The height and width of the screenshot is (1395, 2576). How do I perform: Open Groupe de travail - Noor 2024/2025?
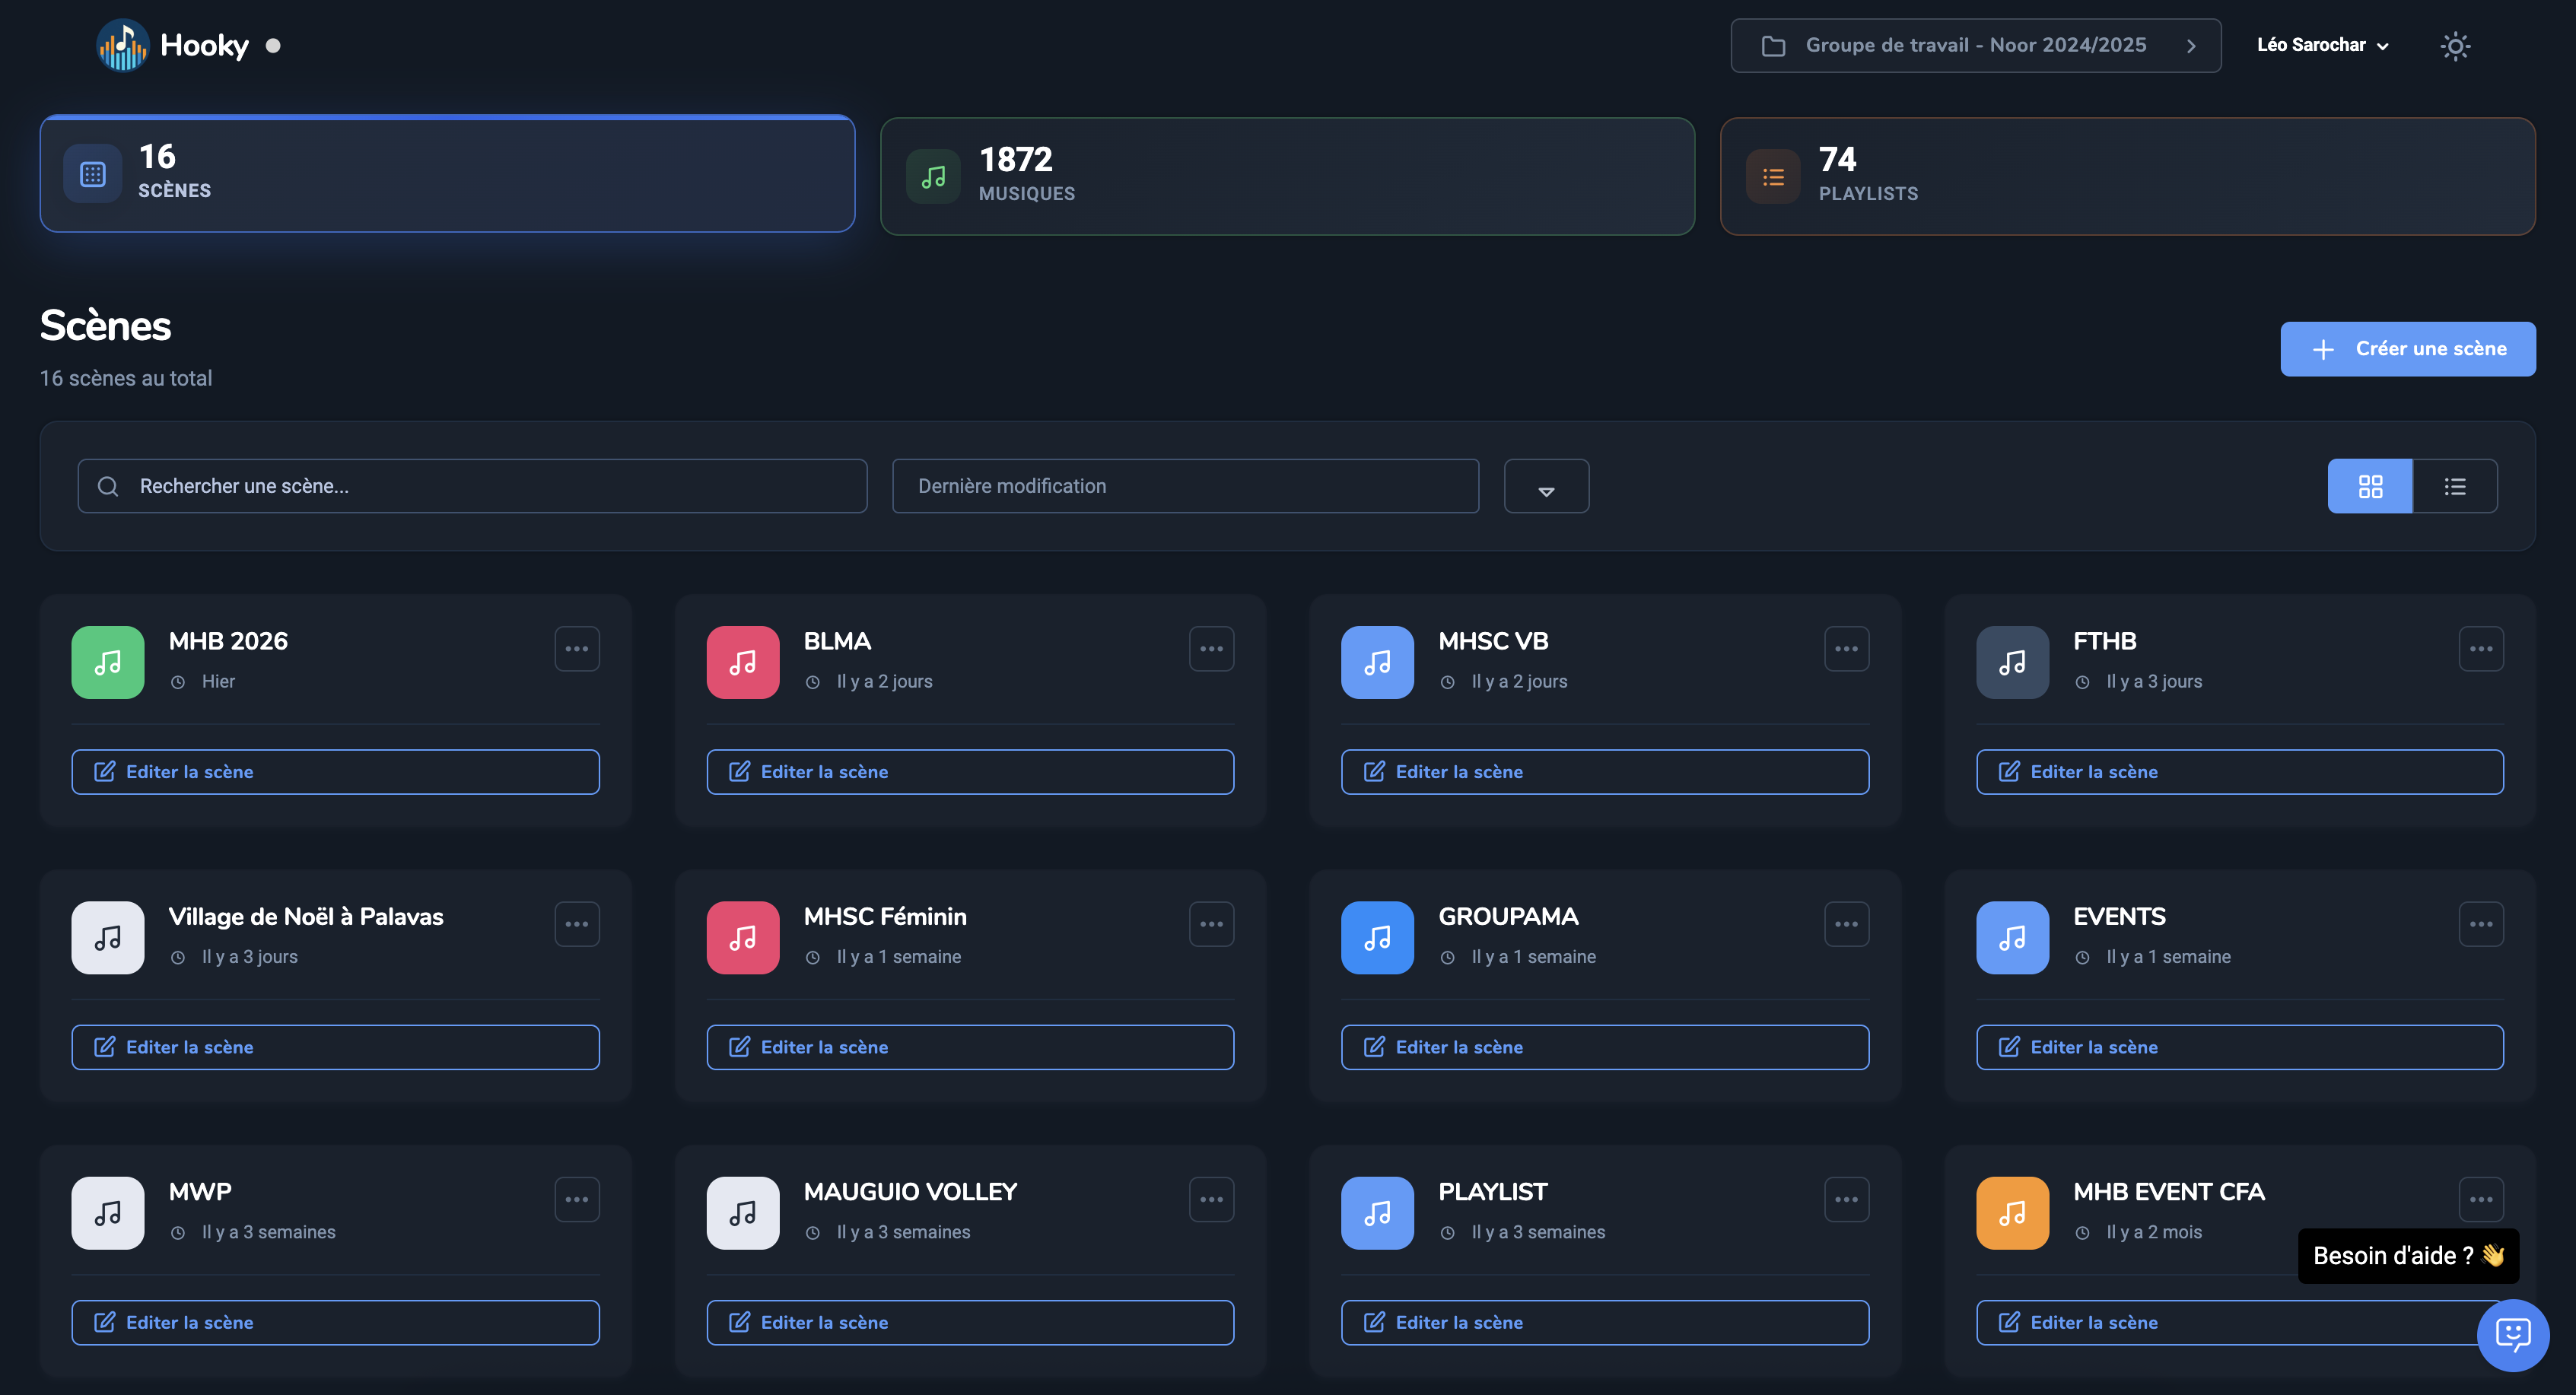(1975, 45)
